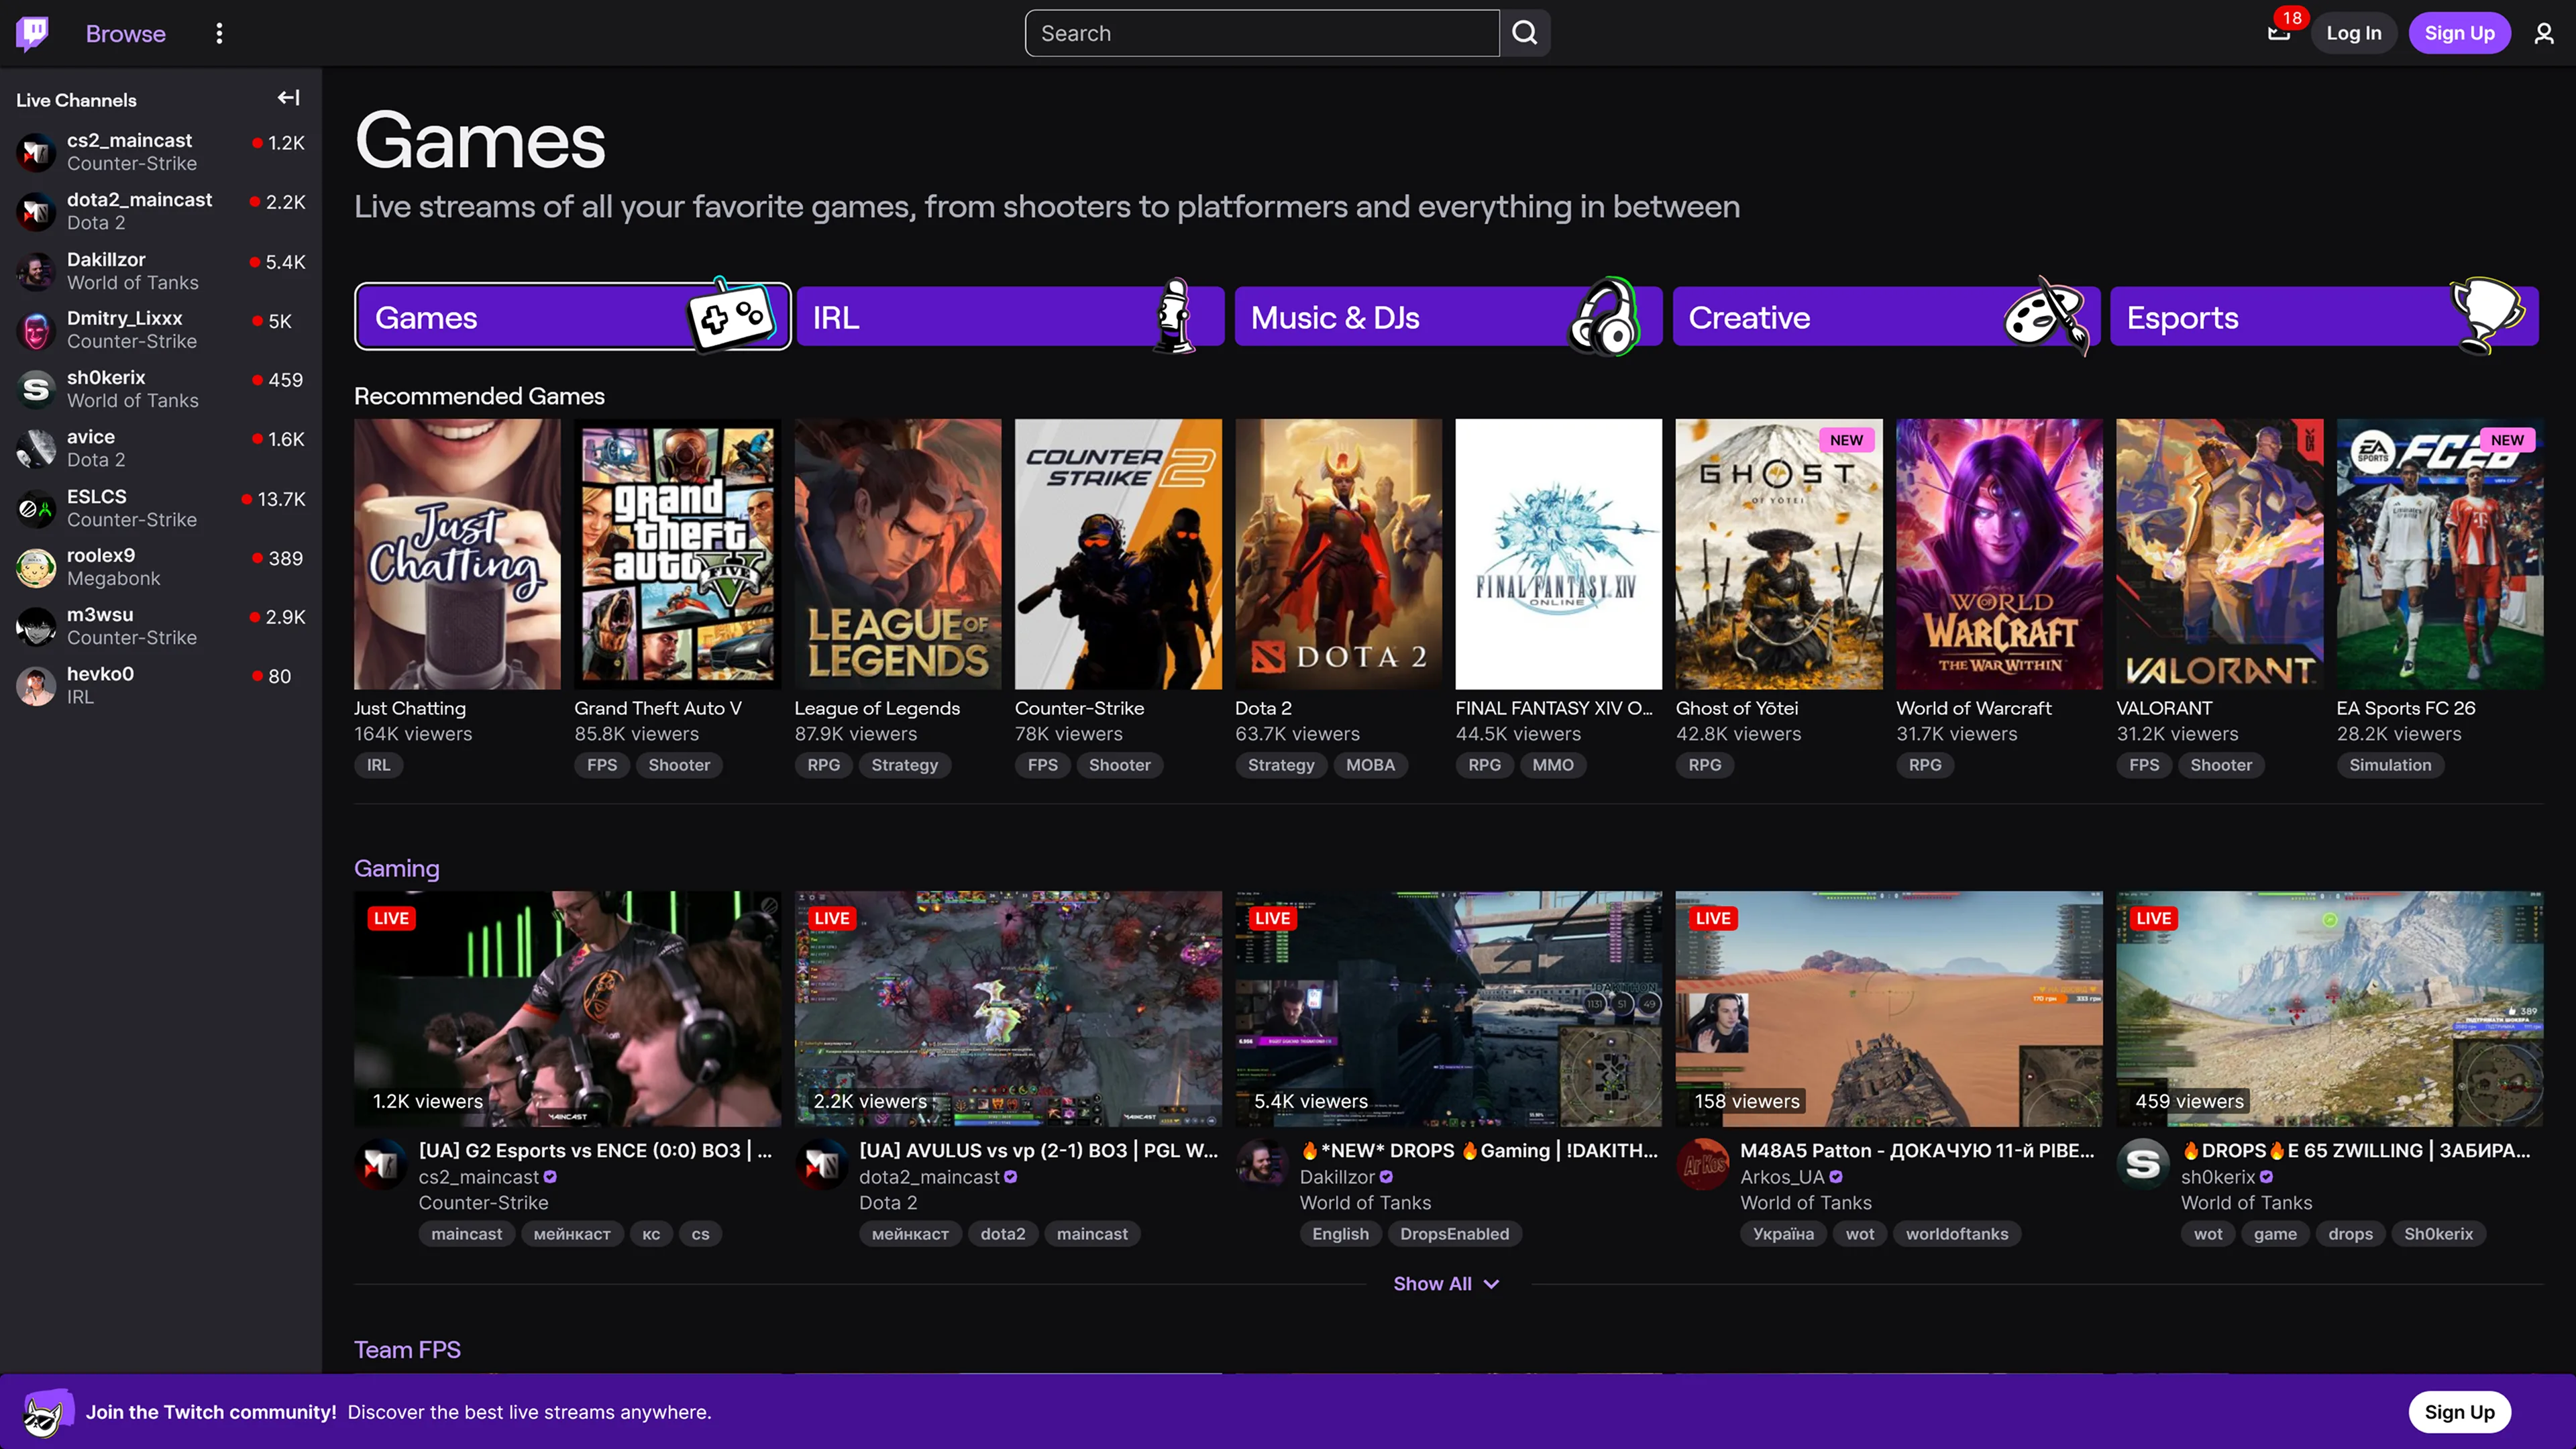
Task: Click cs2_maincast avatar beside the stream title
Action: 381,1163
